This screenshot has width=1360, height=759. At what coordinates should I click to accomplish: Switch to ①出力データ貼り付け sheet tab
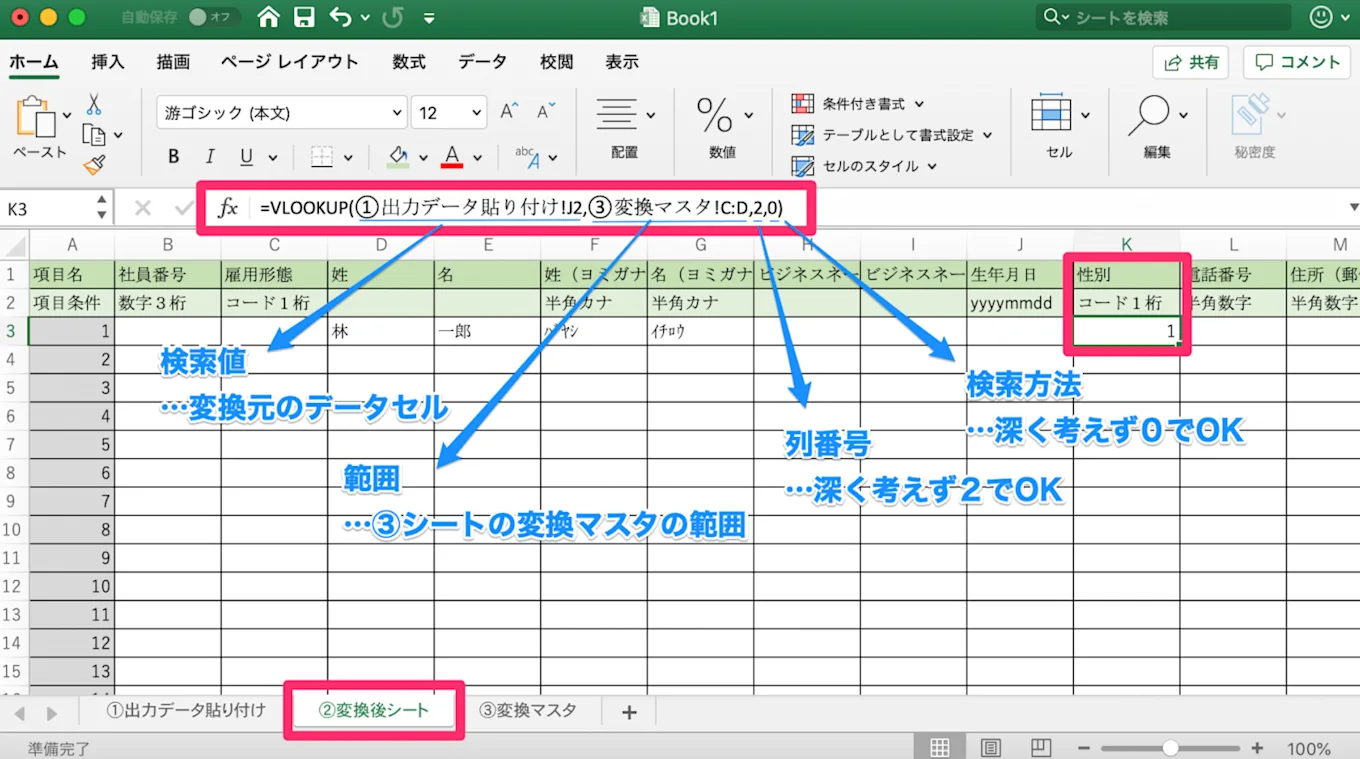tap(186, 711)
